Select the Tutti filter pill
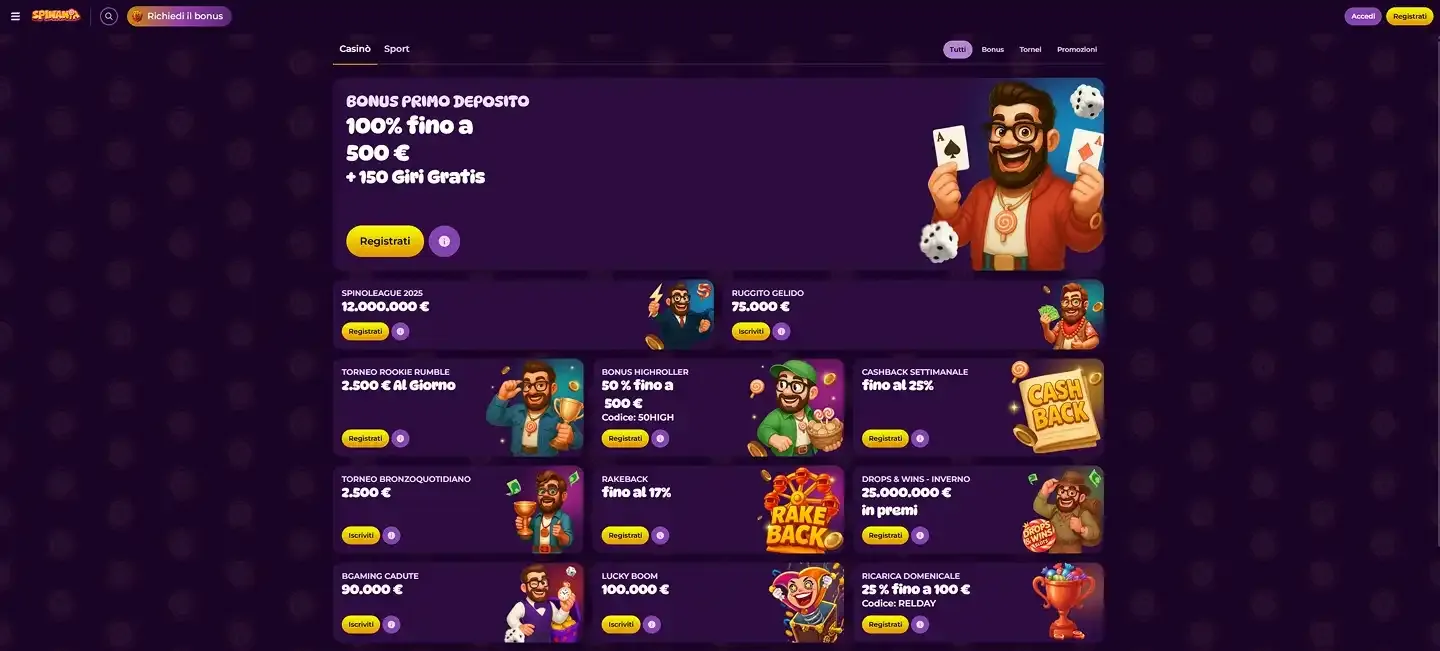 coord(958,49)
